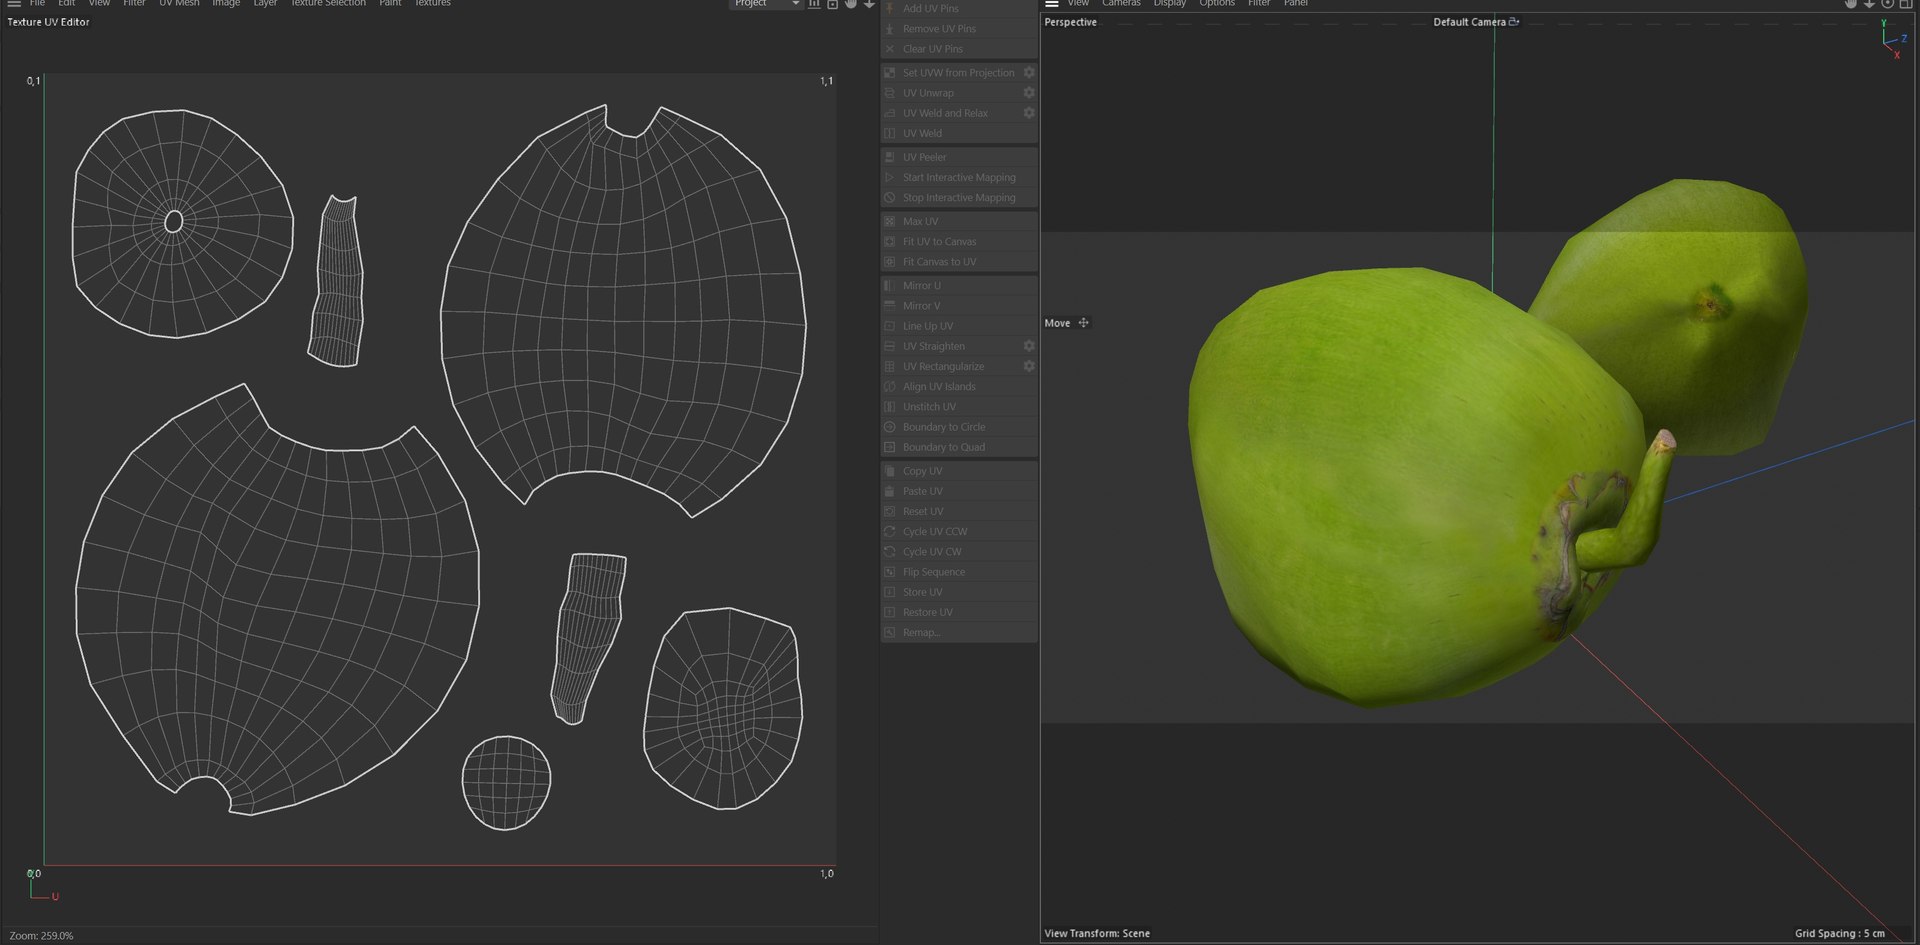The image size is (1920, 945).
Task: Click the Remove UV Pins icon
Action: 890,29
